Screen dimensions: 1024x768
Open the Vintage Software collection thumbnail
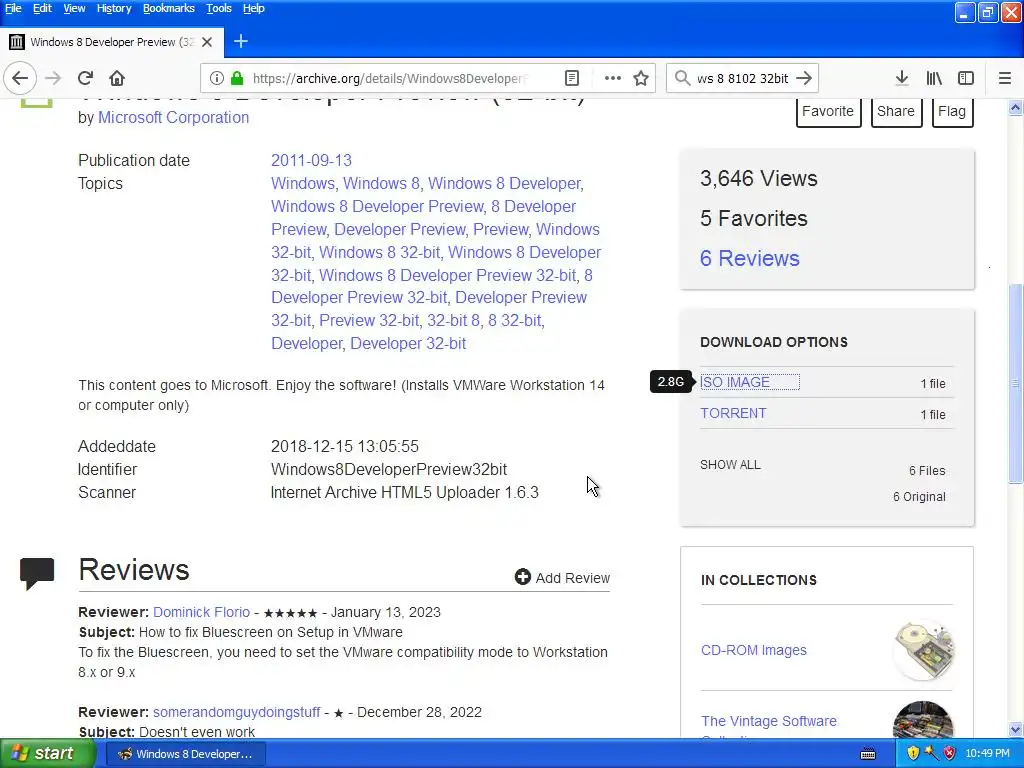(923, 720)
